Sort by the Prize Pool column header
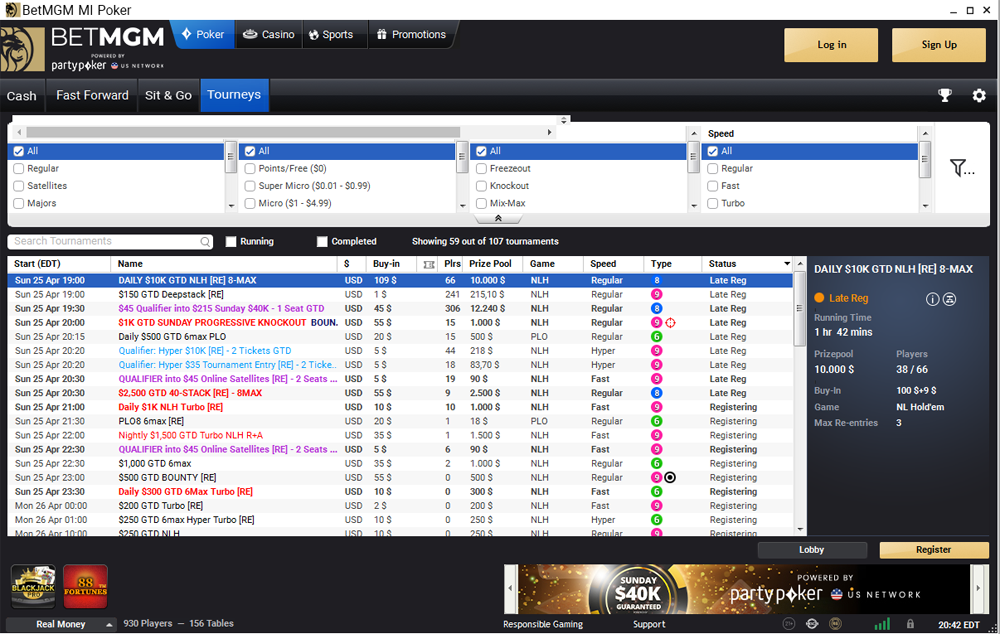 tap(490, 264)
